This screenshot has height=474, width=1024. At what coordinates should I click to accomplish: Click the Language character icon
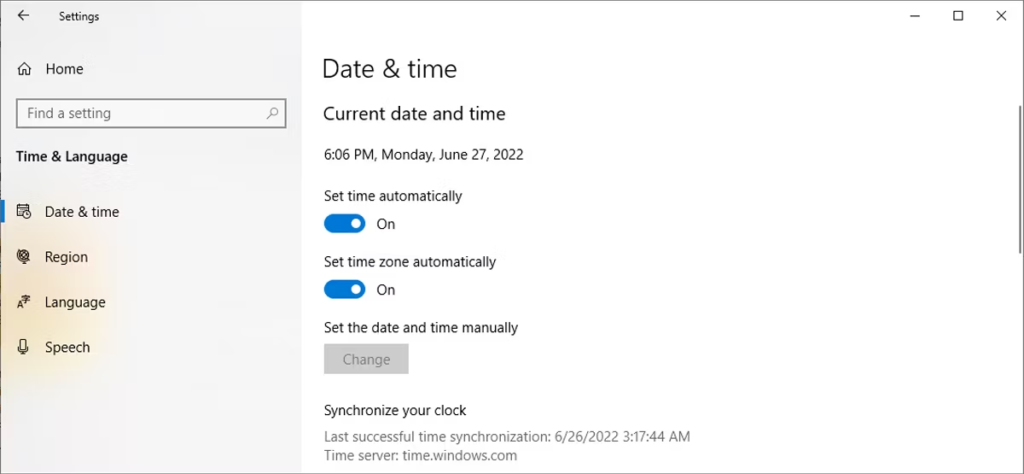(24, 302)
